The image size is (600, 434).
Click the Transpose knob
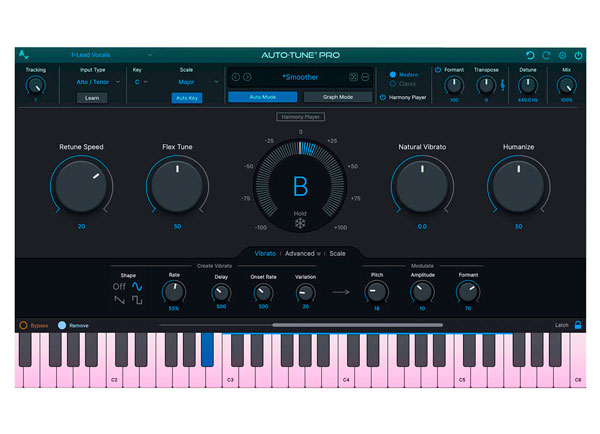[x=486, y=85]
